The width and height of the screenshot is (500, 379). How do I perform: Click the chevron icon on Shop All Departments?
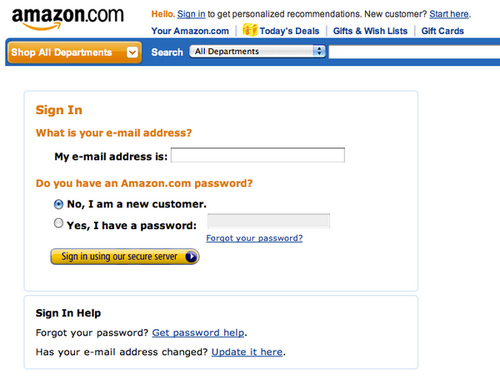click(x=132, y=52)
